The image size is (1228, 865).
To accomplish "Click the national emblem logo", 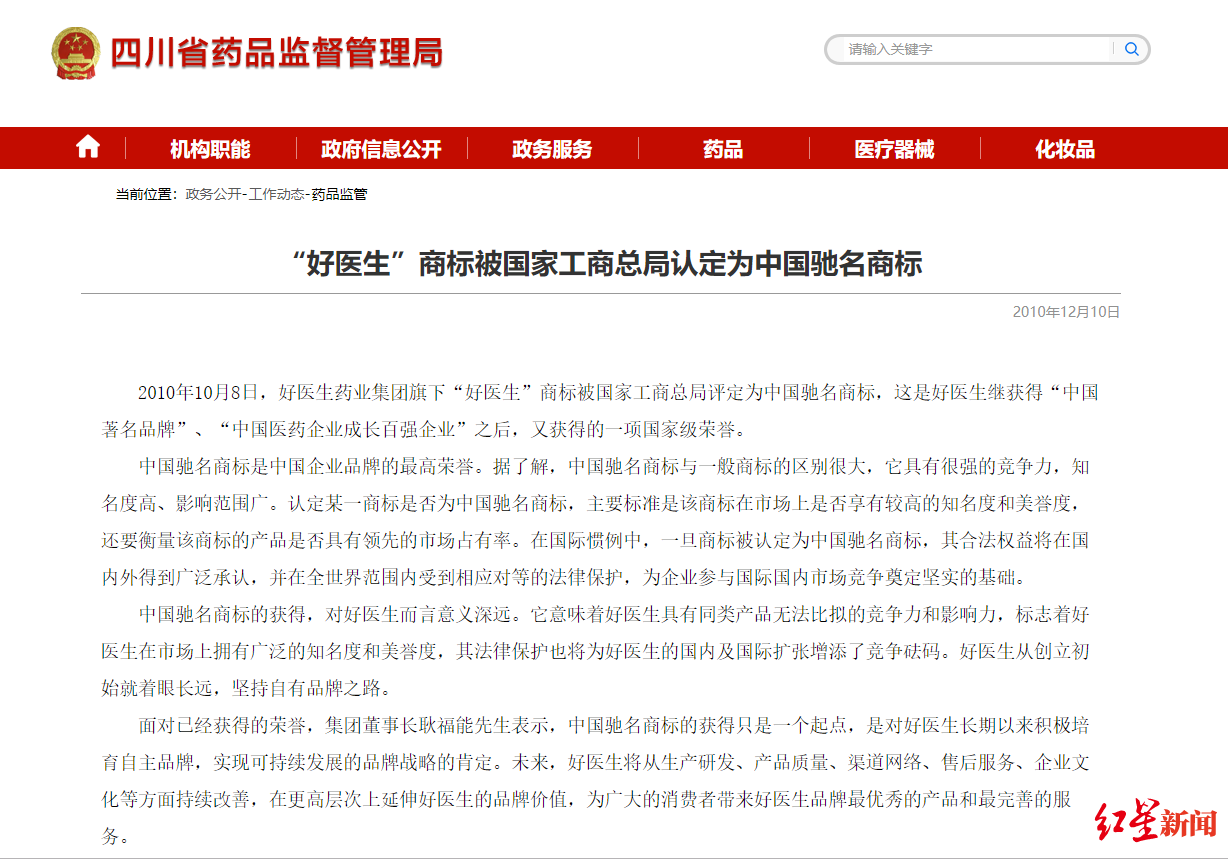I will pyautogui.click(x=76, y=53).
